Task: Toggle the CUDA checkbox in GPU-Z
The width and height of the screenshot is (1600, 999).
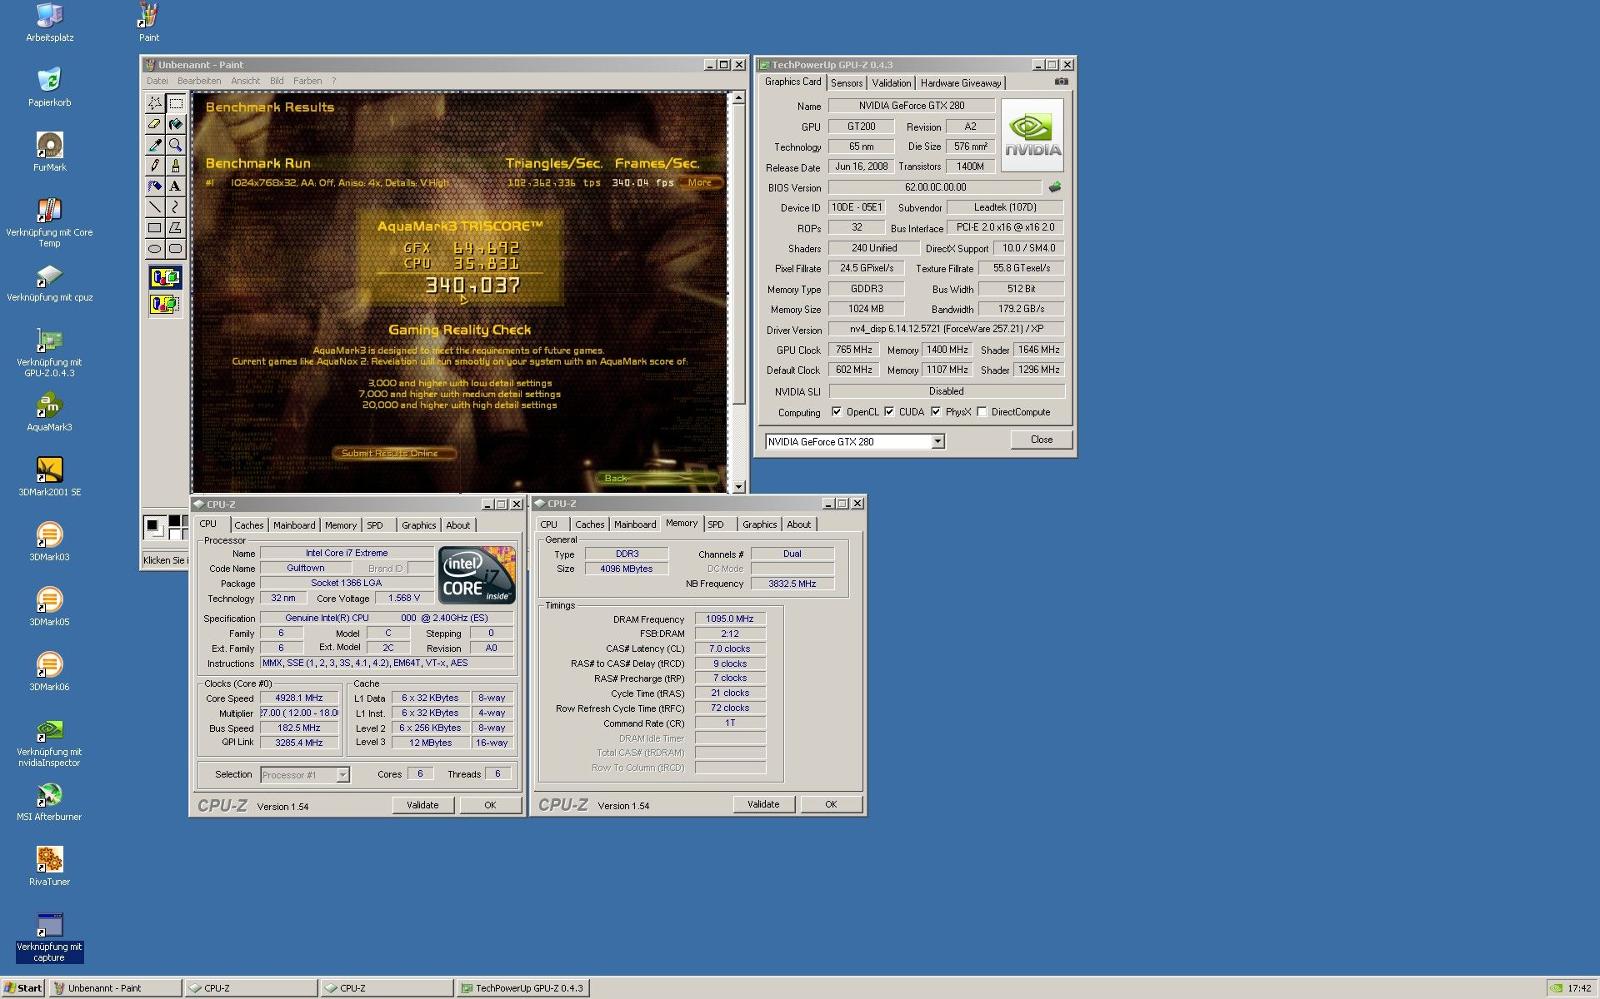Action: [x=888, y=412]
